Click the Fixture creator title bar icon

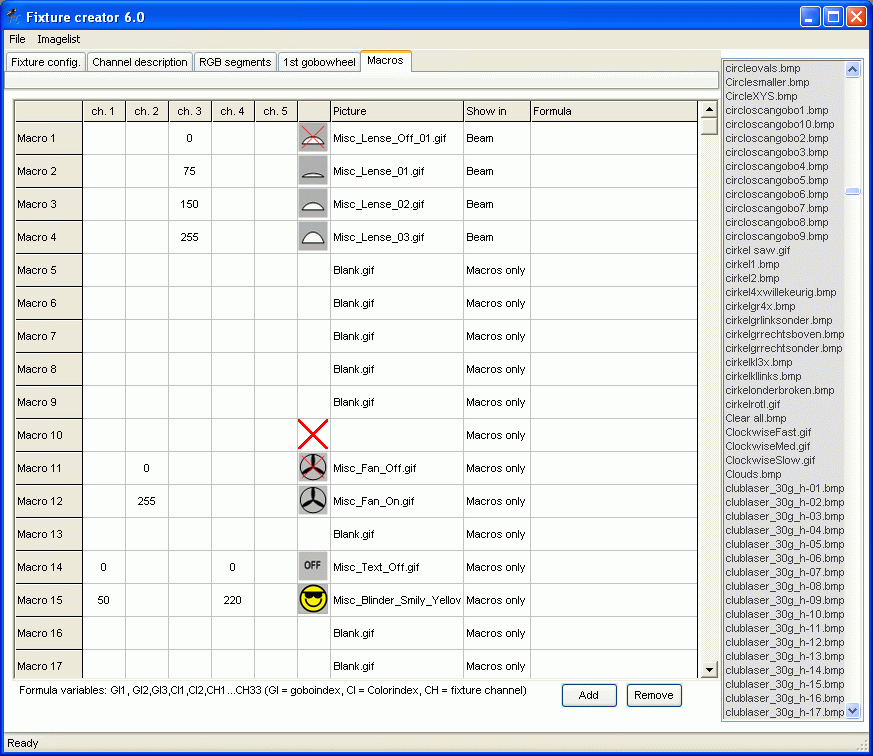tap(13, 17)
